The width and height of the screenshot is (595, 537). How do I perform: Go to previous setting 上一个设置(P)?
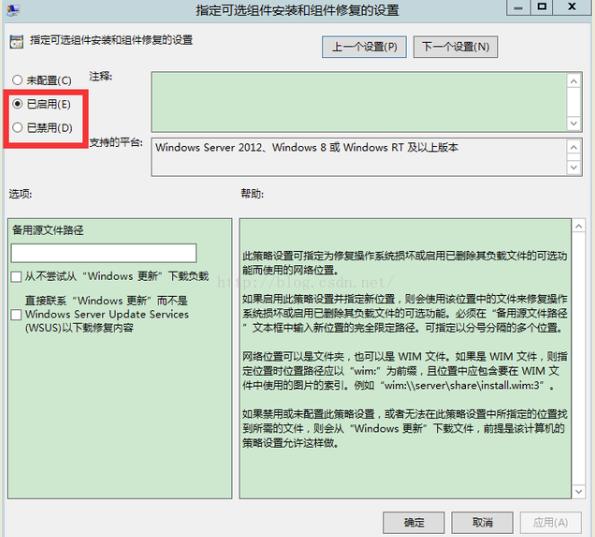coord(364,47)
